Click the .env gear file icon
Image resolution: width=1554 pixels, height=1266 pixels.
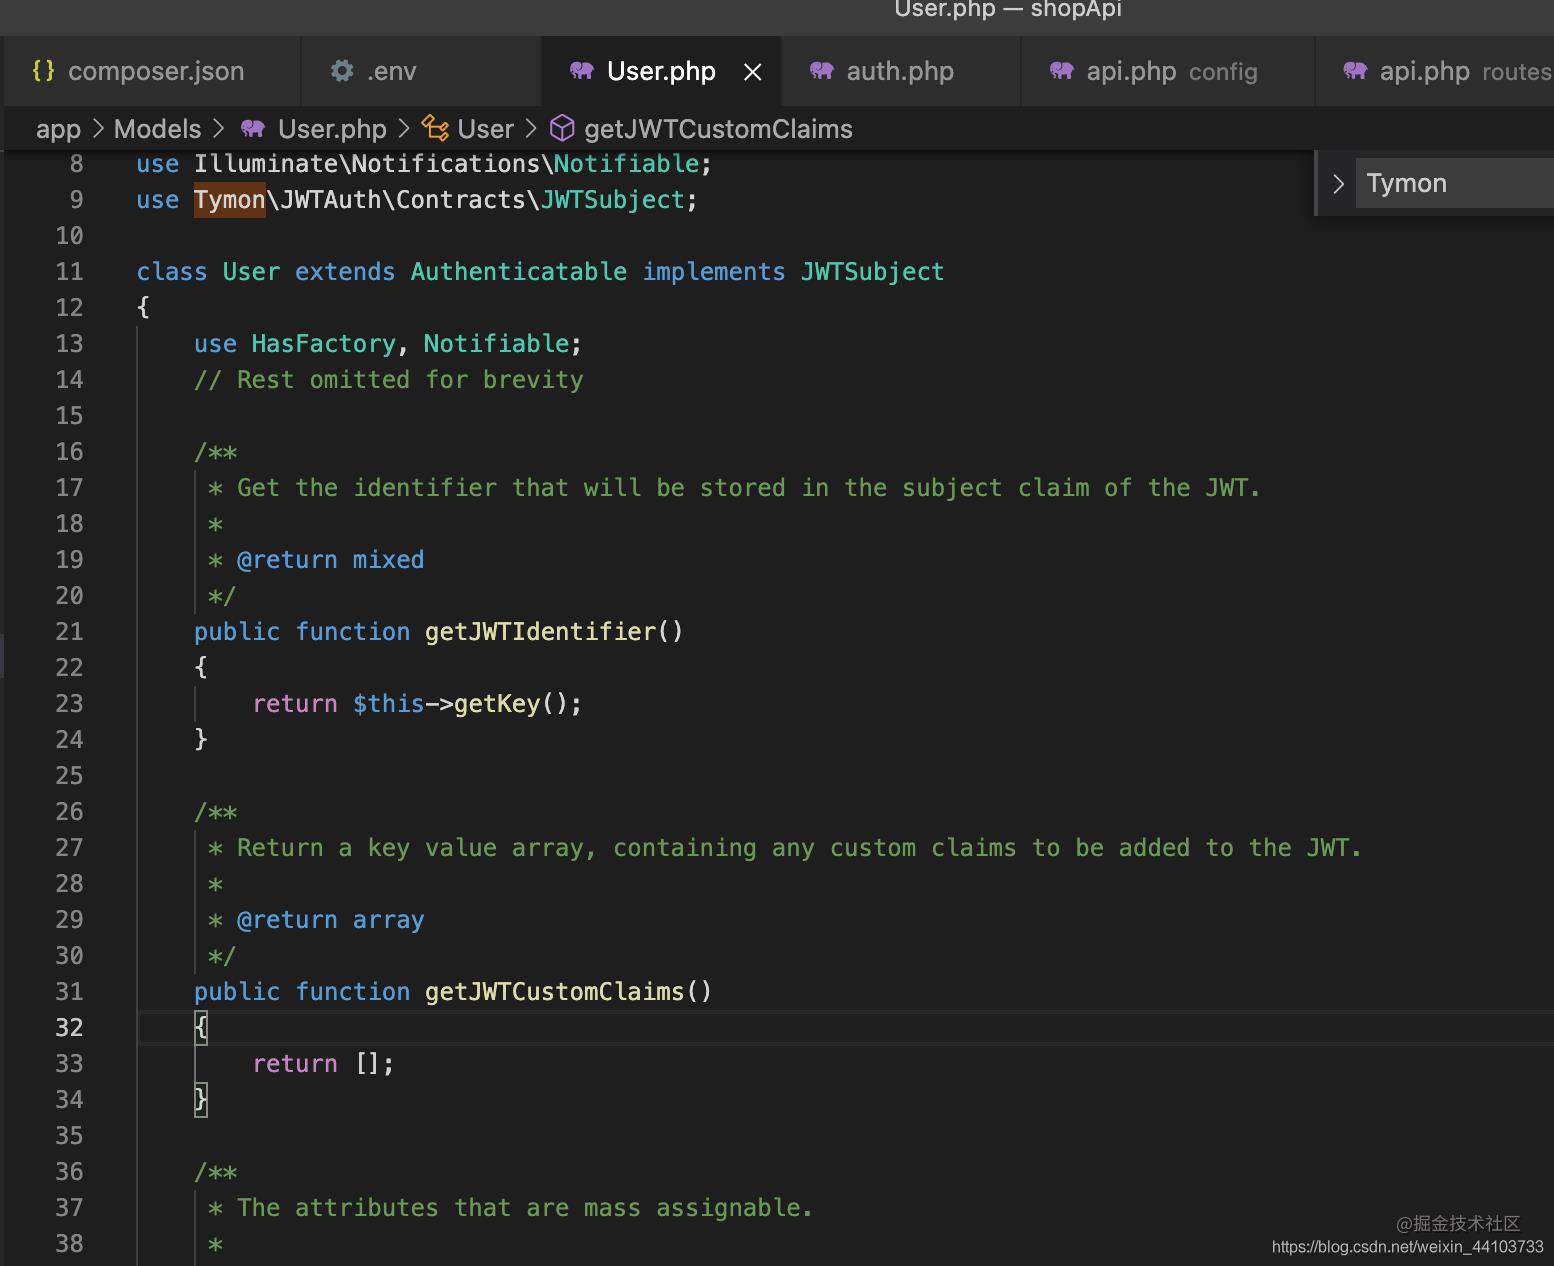tap(342, 71)
